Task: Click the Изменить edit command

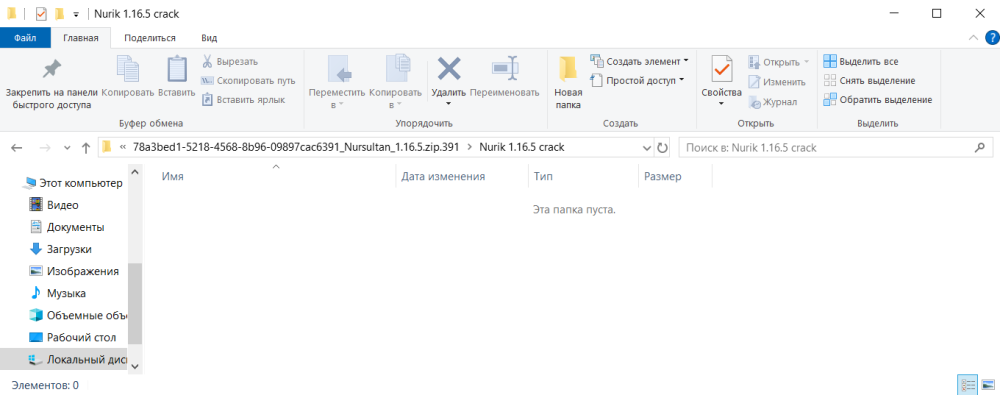Action: coord(777,82)
